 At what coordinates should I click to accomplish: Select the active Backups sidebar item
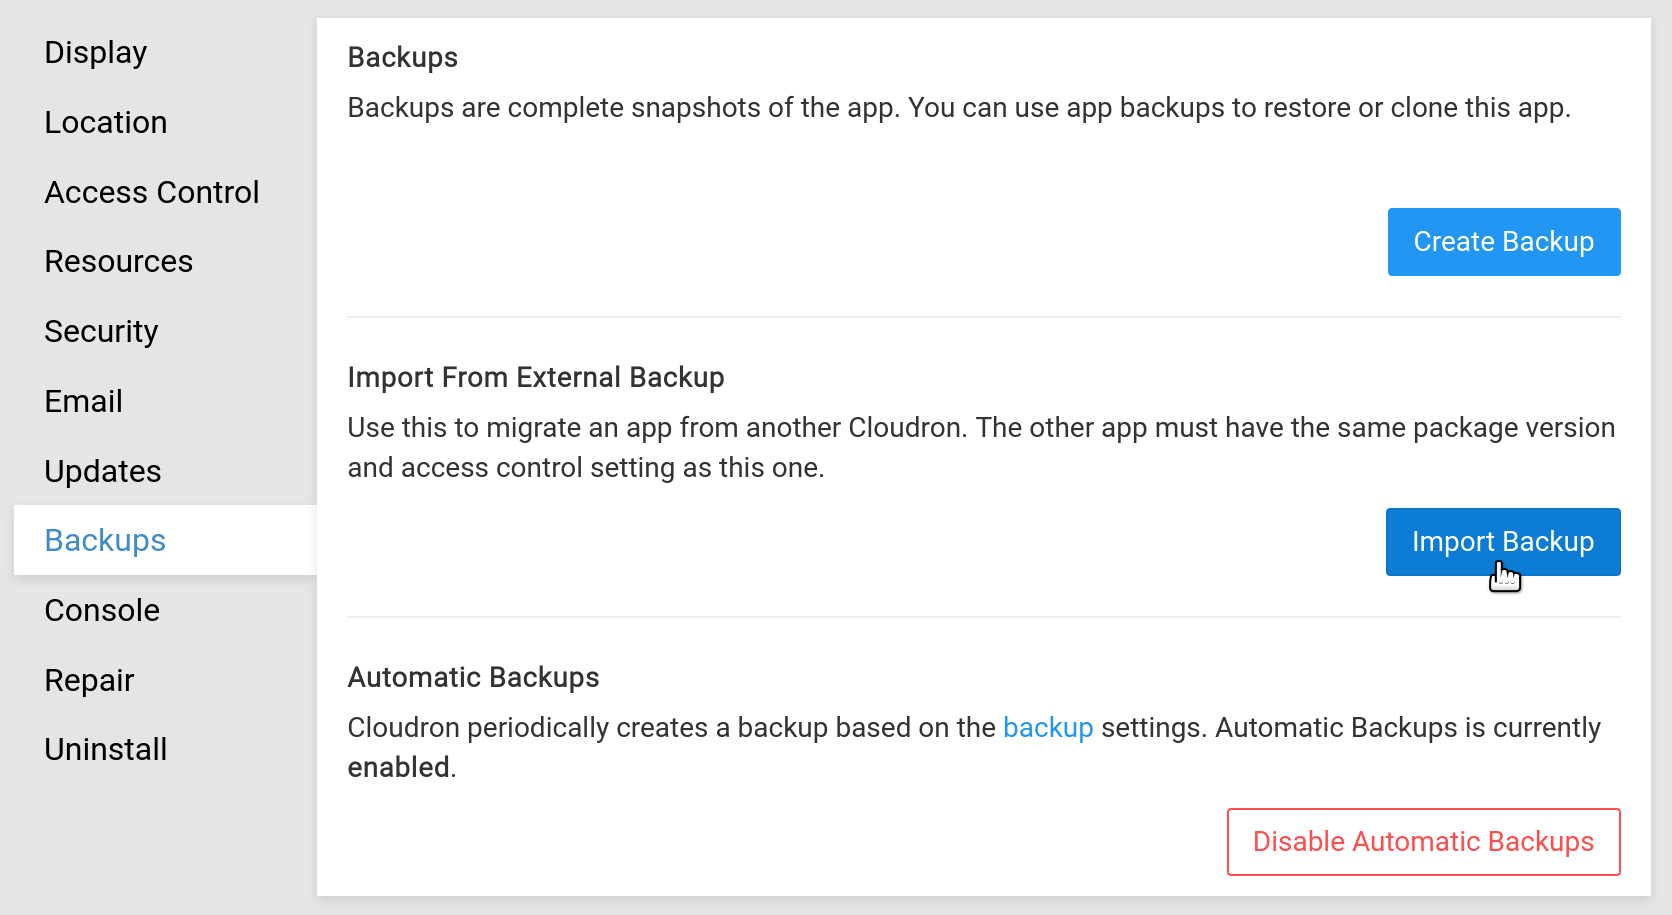106,540
